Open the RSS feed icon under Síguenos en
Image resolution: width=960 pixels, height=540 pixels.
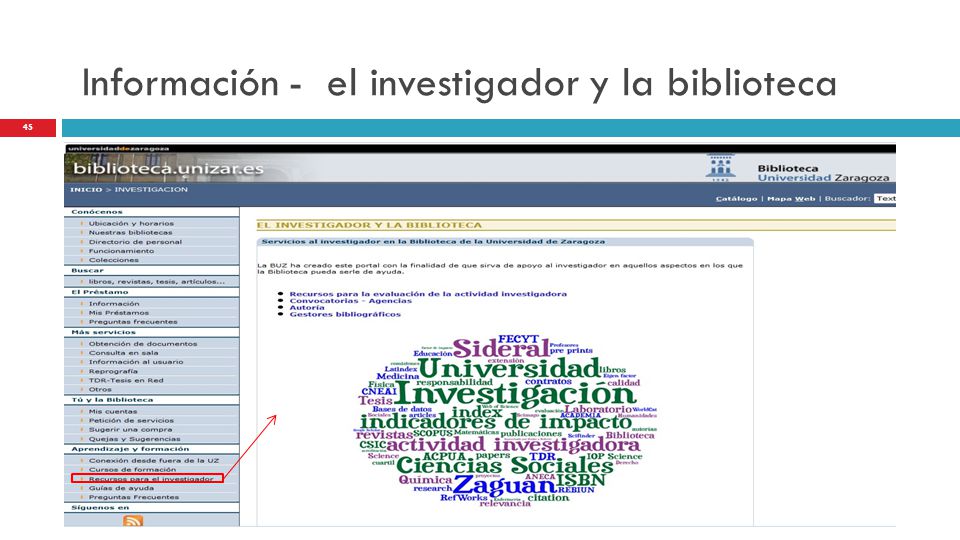[x=133, y=521]
